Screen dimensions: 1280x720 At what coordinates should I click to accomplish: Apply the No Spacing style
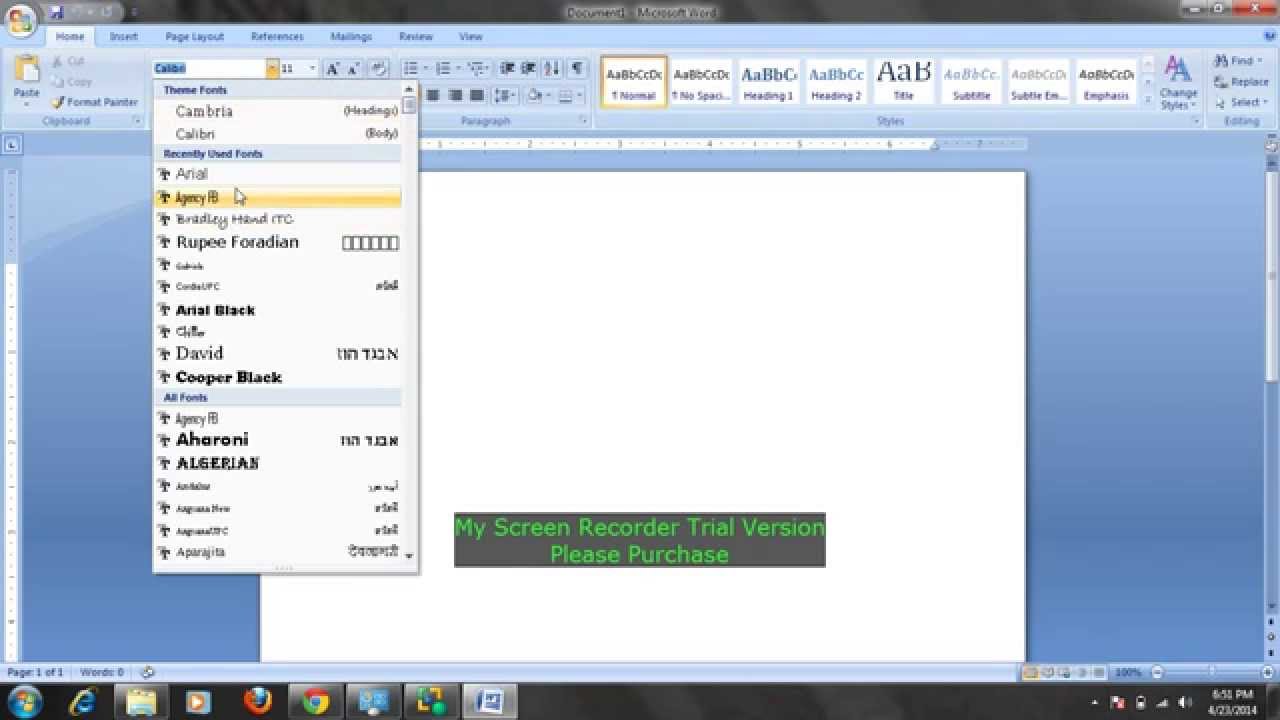(701, 82)
